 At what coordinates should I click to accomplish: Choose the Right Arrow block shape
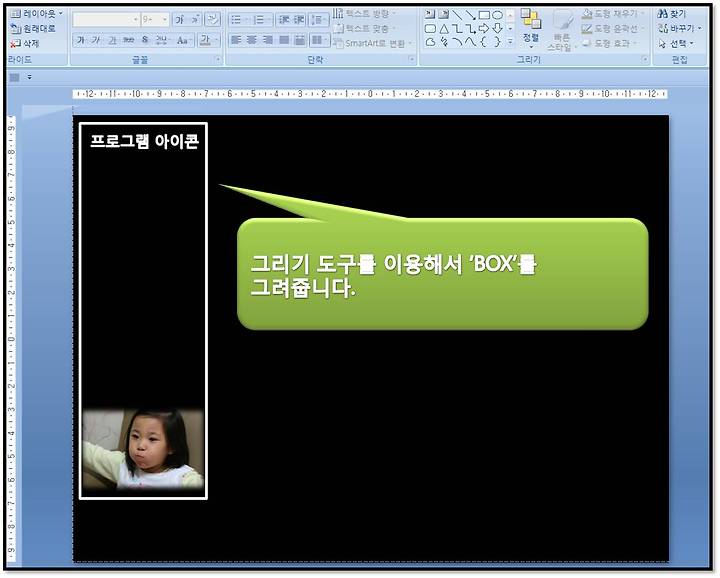pos(484,28)
